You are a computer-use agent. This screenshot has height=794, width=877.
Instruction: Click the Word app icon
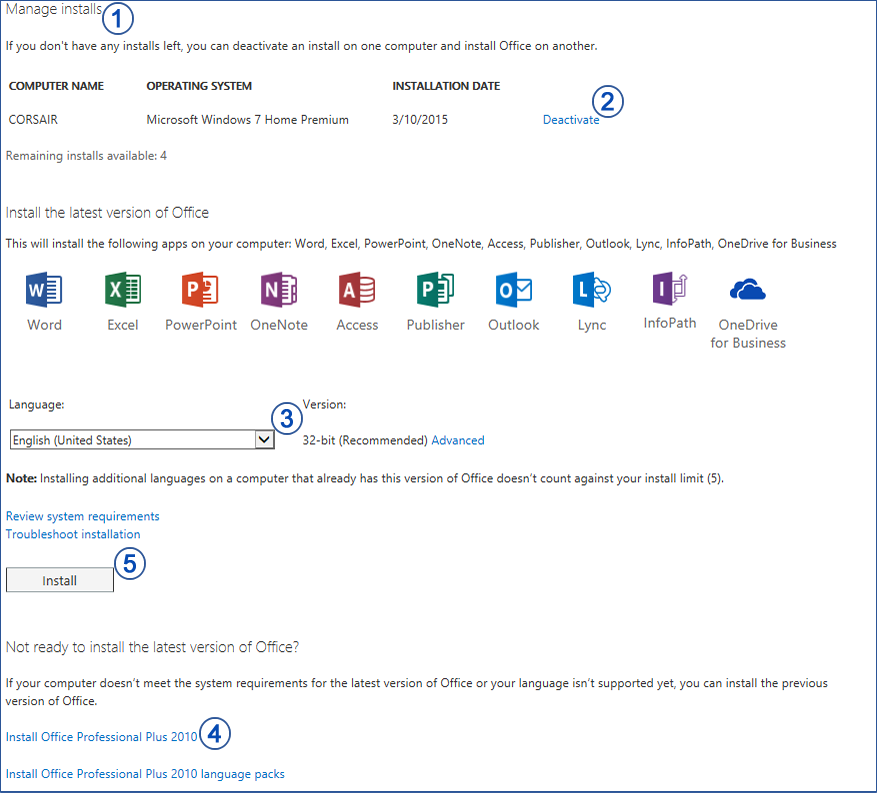click(44, 290)
